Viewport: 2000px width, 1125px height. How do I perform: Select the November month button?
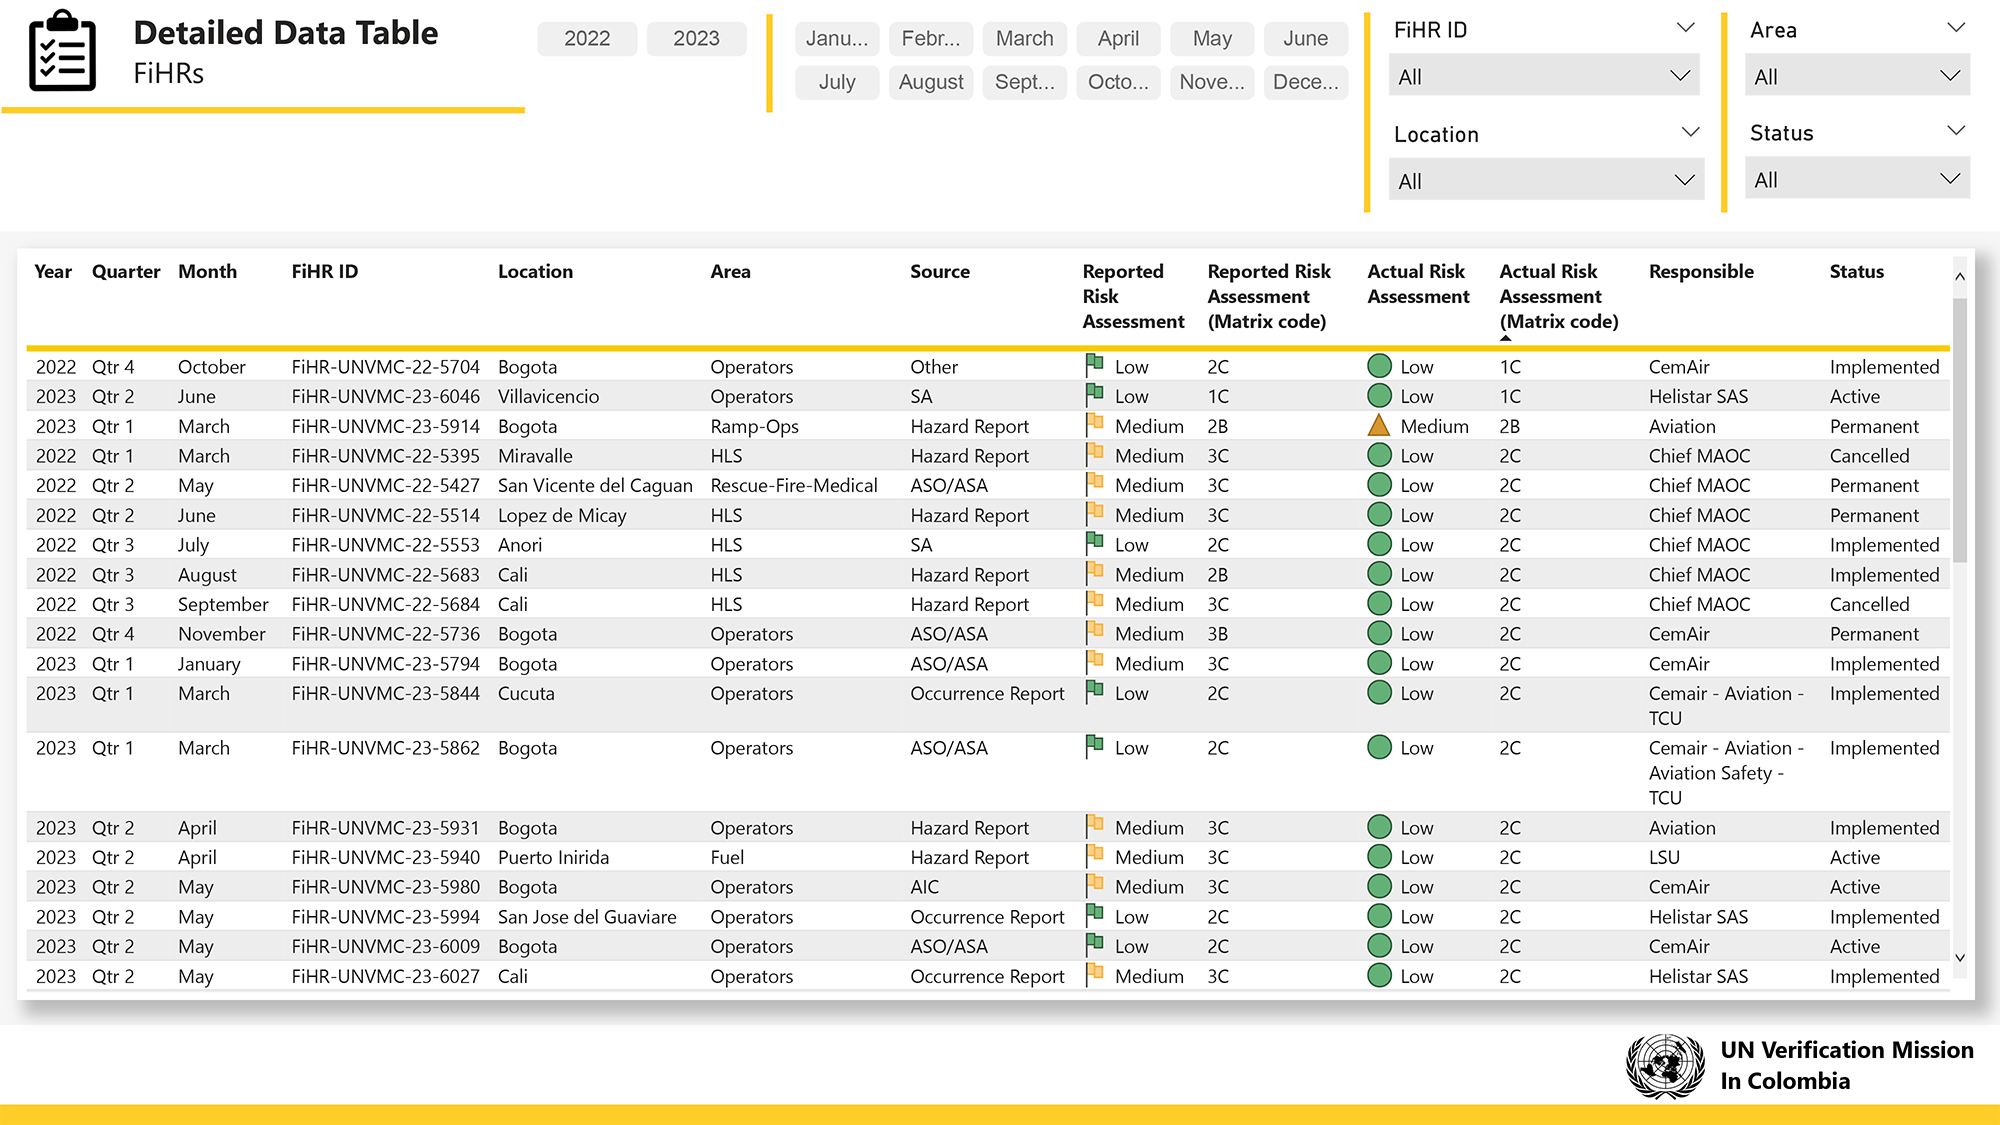click(1212, 82)
